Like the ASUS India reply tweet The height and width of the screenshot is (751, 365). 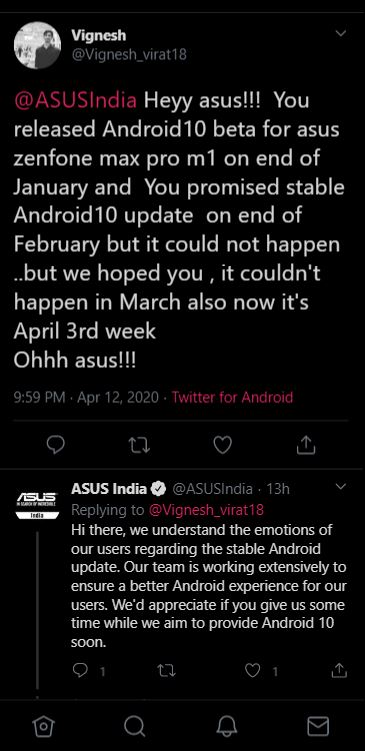(252, 671)
